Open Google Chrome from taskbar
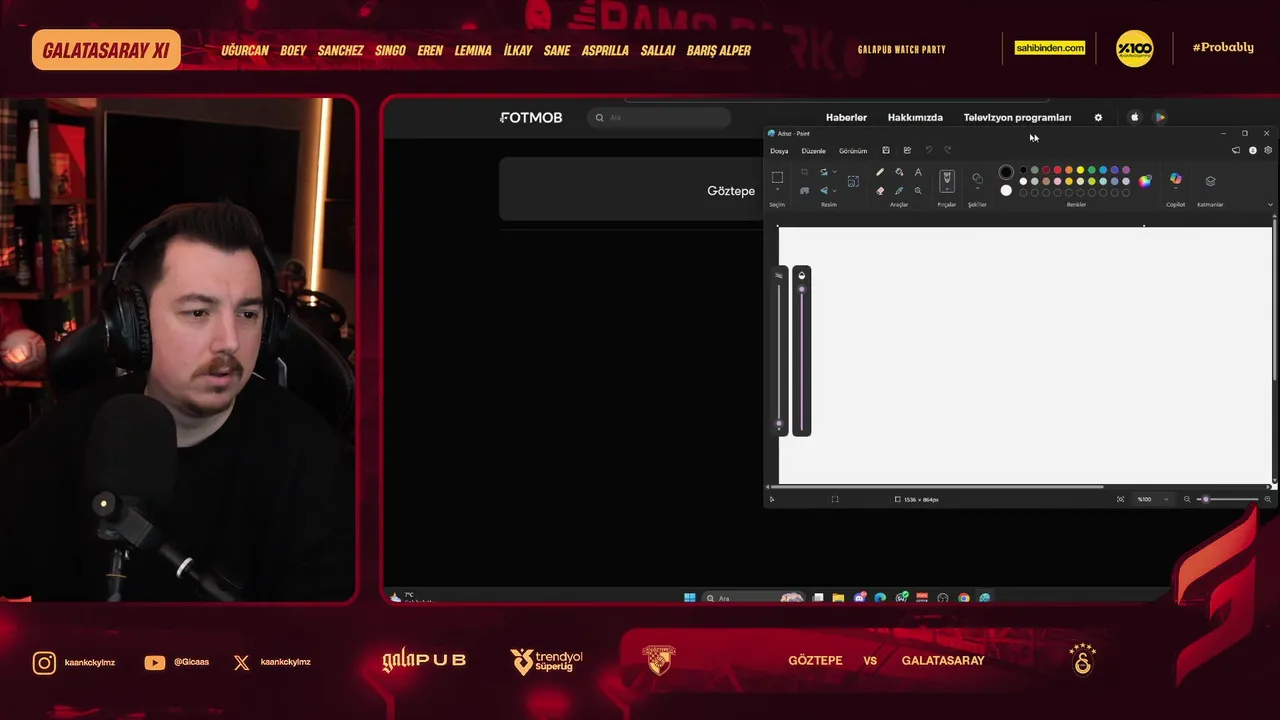 (x=964, y=598)
